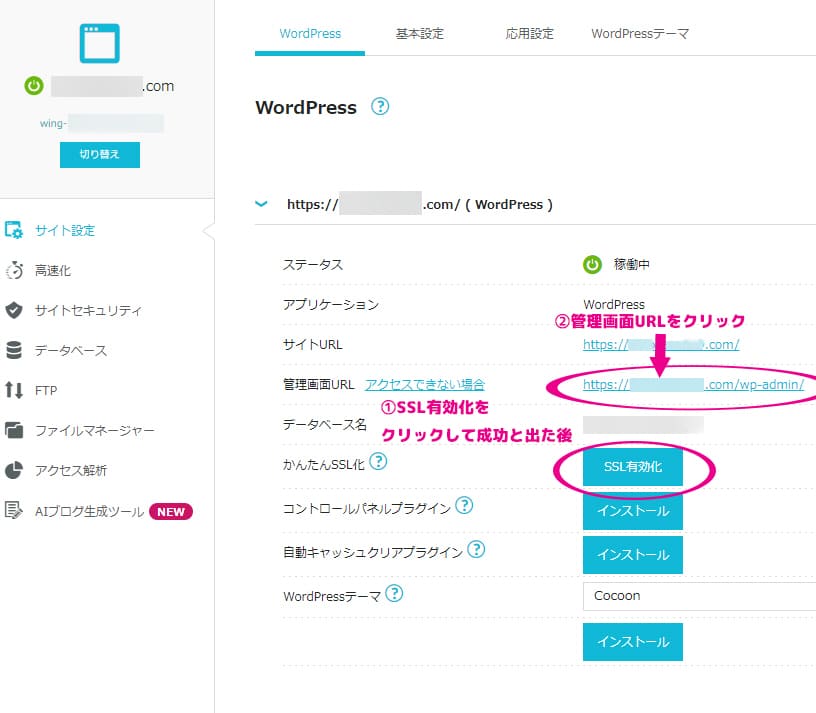The height and width of the screenshot is (713, 816).
Task: Open サイト設定 in the sidebar
Action: coord(65,230)
